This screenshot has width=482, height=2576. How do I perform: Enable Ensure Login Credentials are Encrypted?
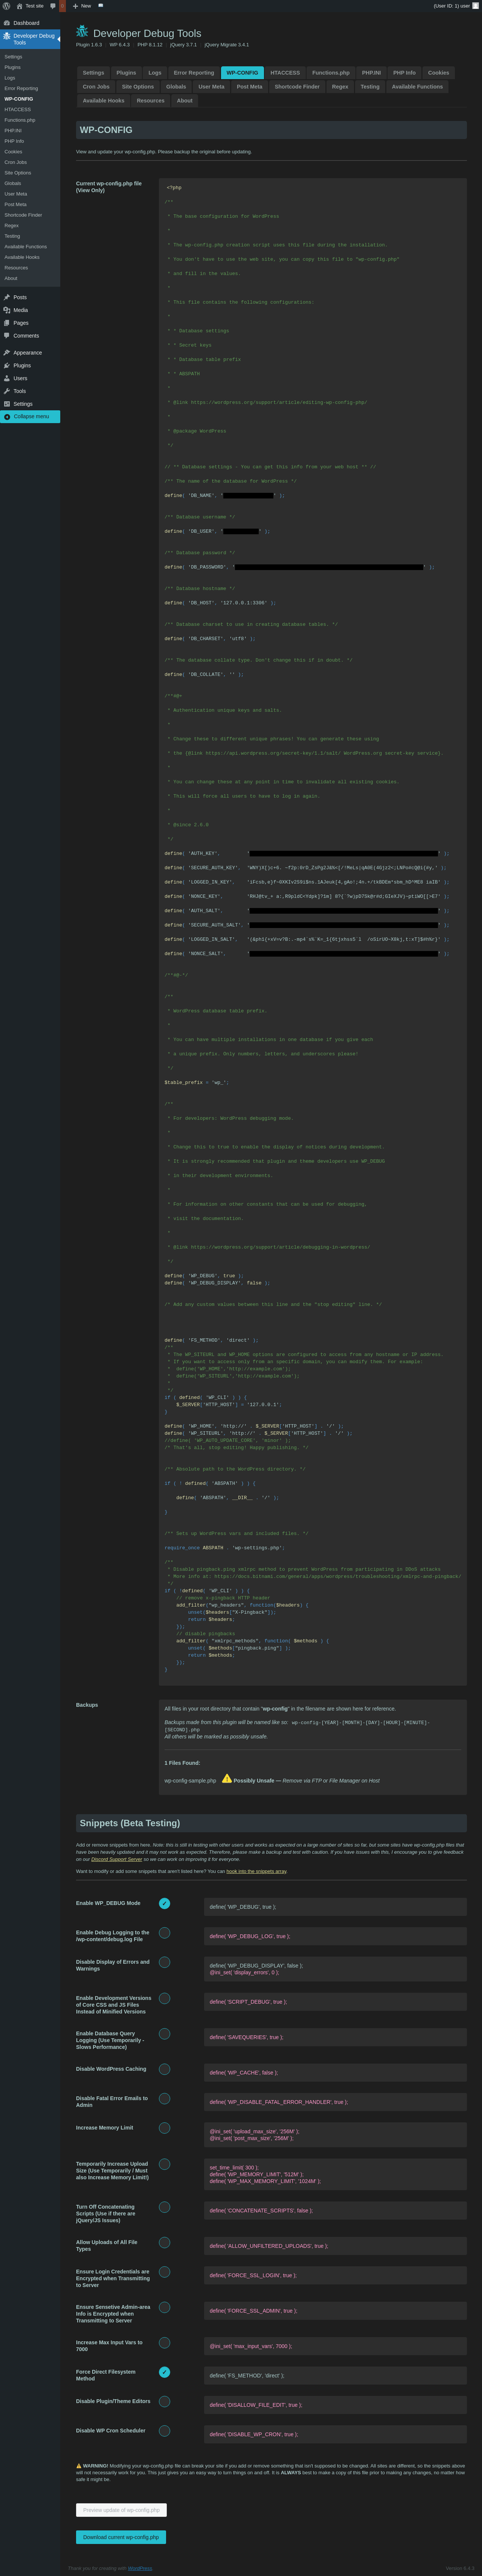164,2272
